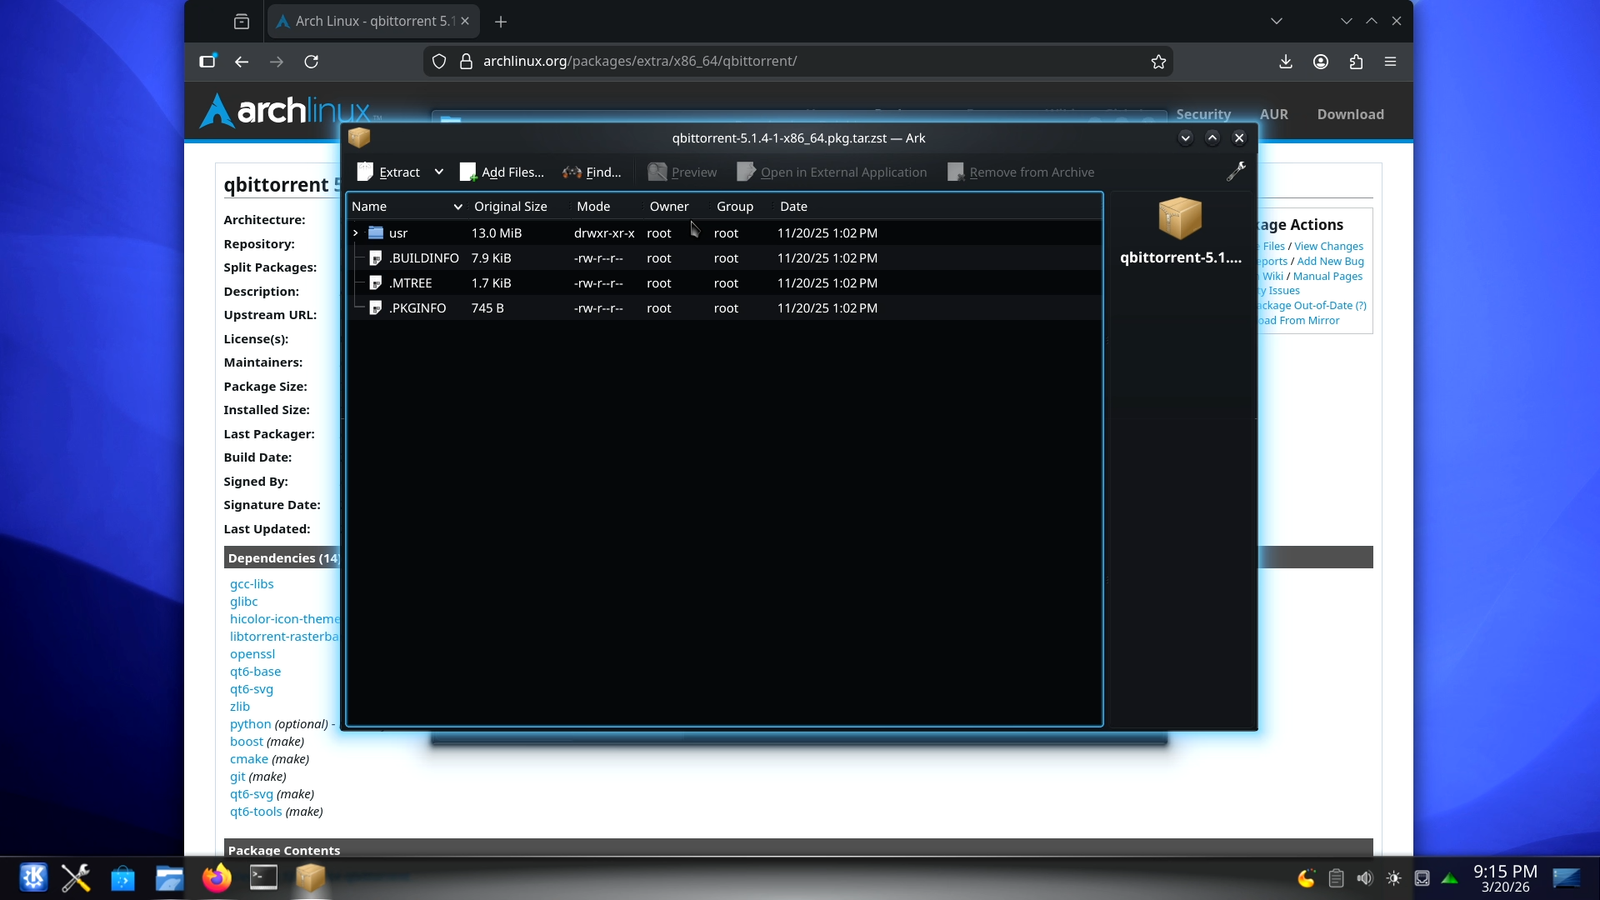Click the Ark window title package icon
The image size is (1600, 900).
tap(359, 138)
